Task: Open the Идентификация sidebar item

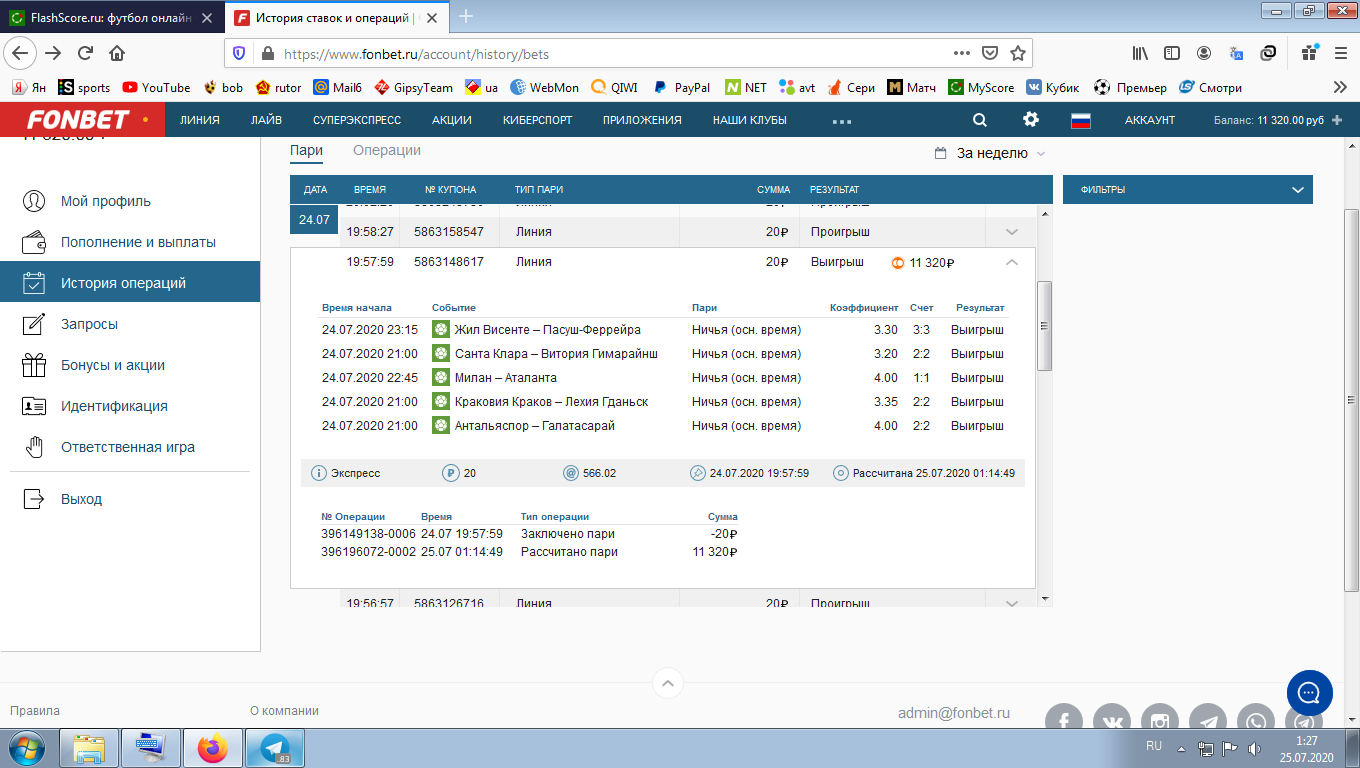Action: (x=130, y=406)
